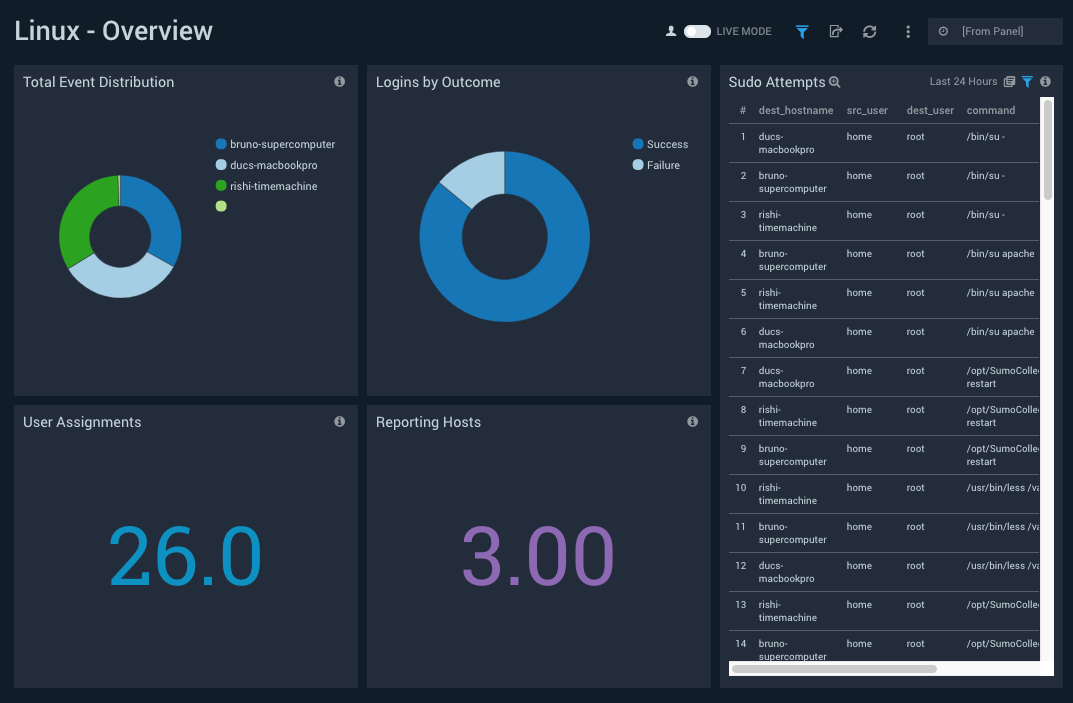Click the user icon beside Live Mode

tap(670, 31)
